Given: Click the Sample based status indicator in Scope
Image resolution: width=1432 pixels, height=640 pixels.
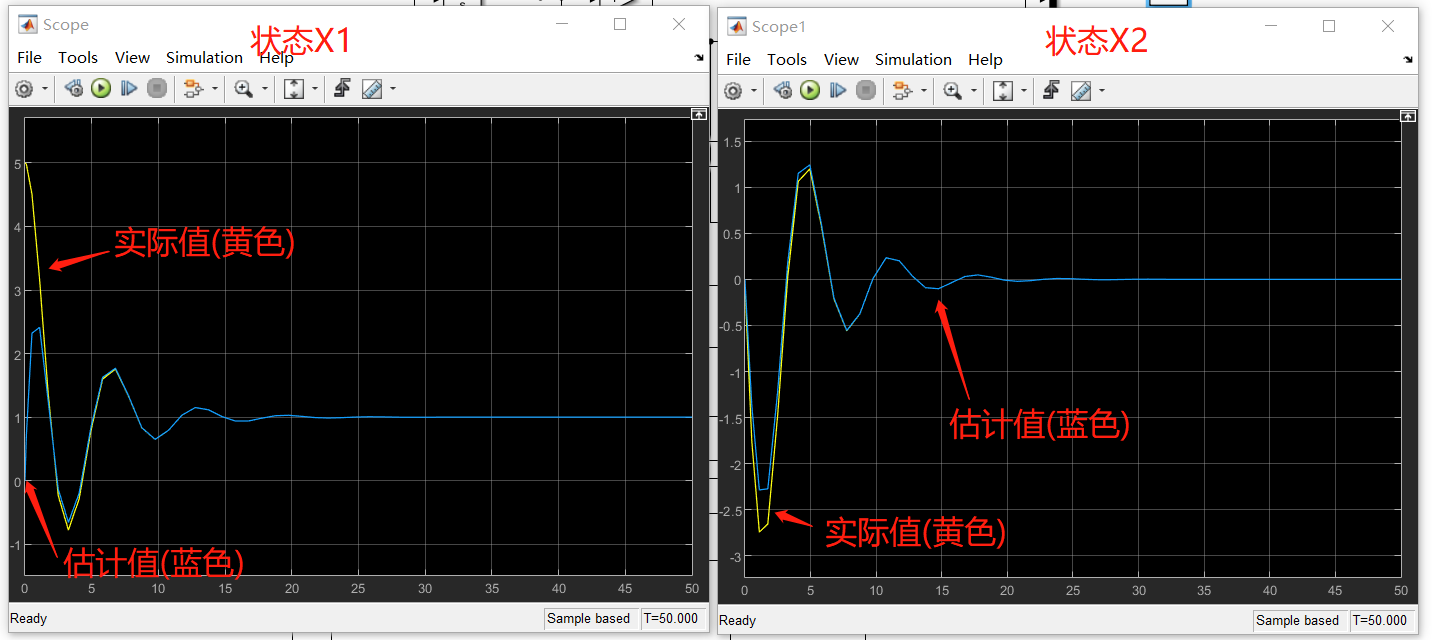Looking at the screenshot, I should tap(590, 618).
